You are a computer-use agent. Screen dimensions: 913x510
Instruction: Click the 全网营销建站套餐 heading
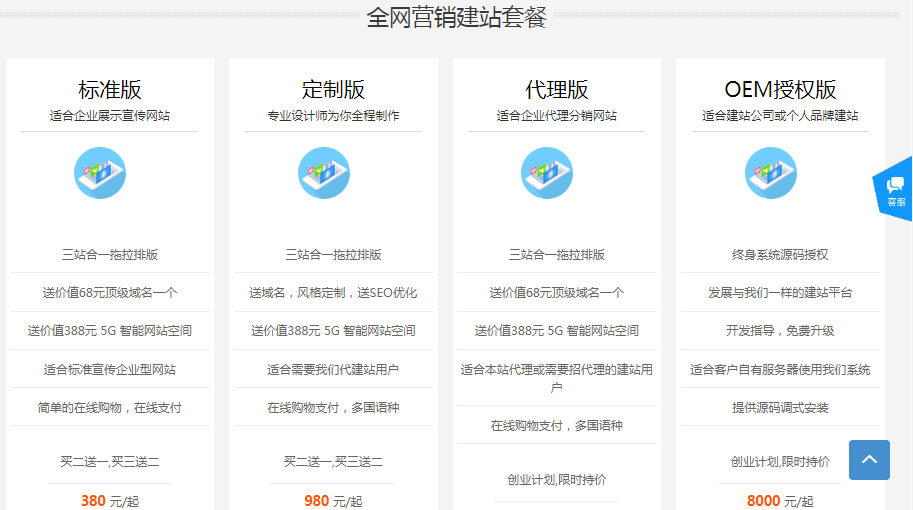coord(456,17)
